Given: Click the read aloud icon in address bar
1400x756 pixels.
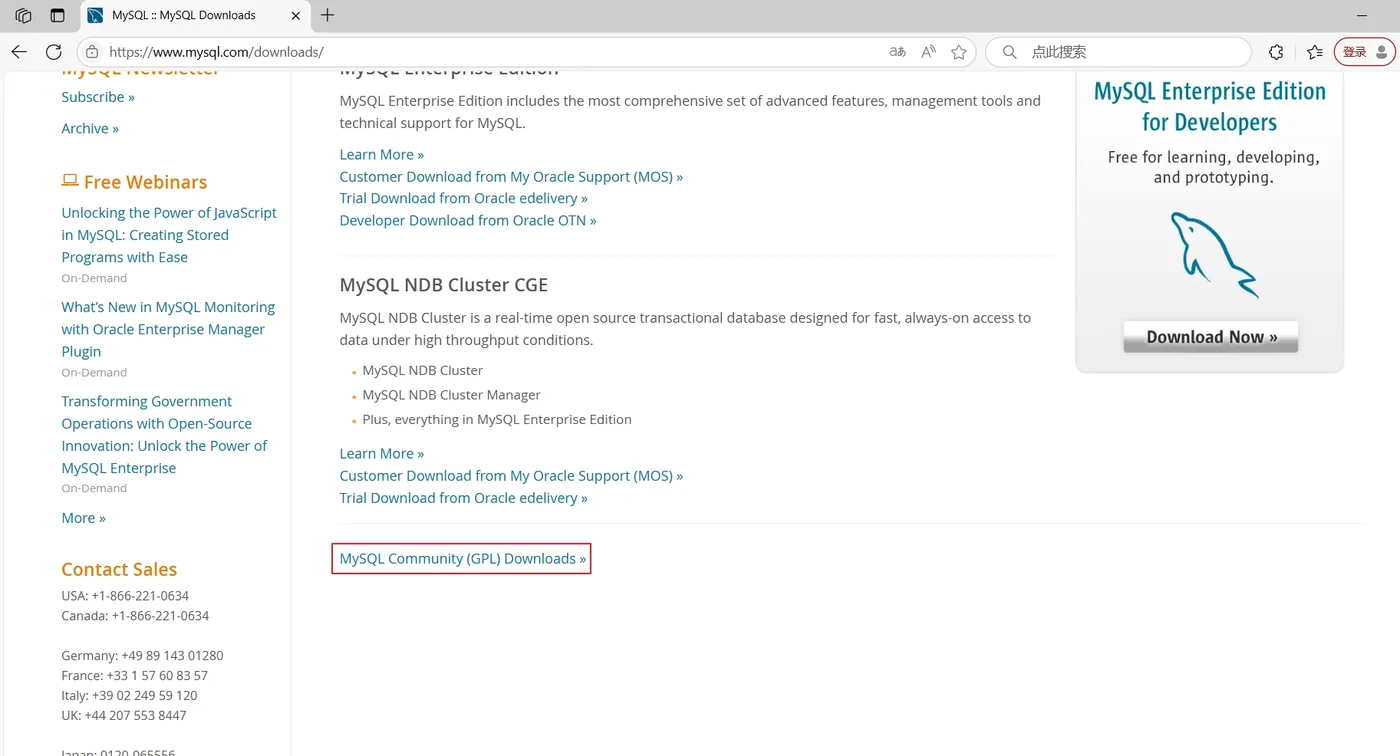Looking at the screenshot, I should (x=928, y=52).
